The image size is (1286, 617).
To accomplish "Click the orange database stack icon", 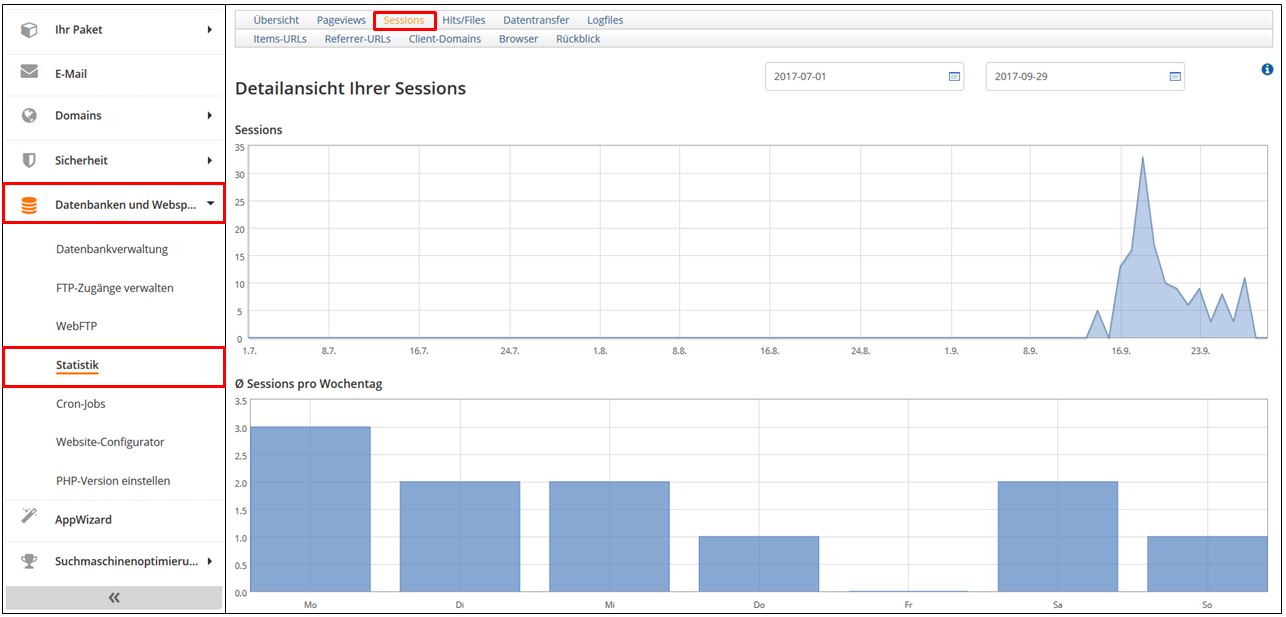I will point(29,205).
